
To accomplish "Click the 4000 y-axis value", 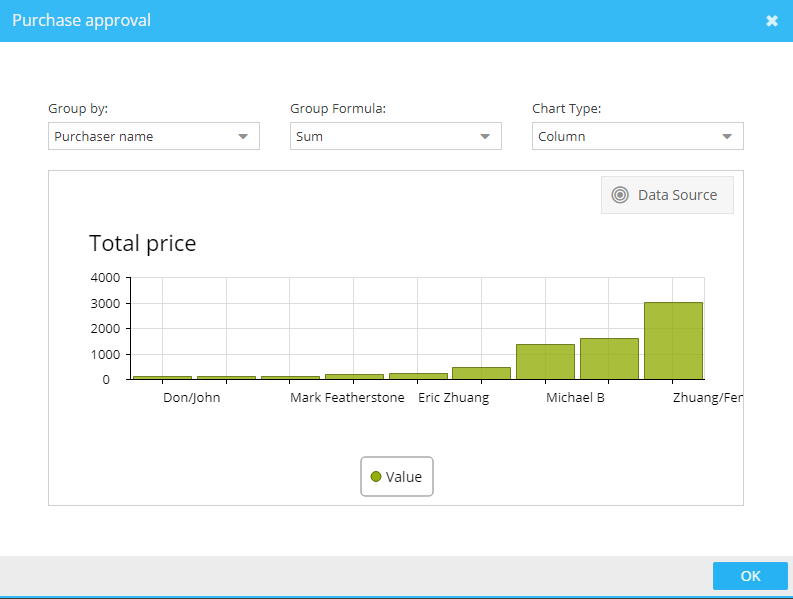I will point(105,278).
